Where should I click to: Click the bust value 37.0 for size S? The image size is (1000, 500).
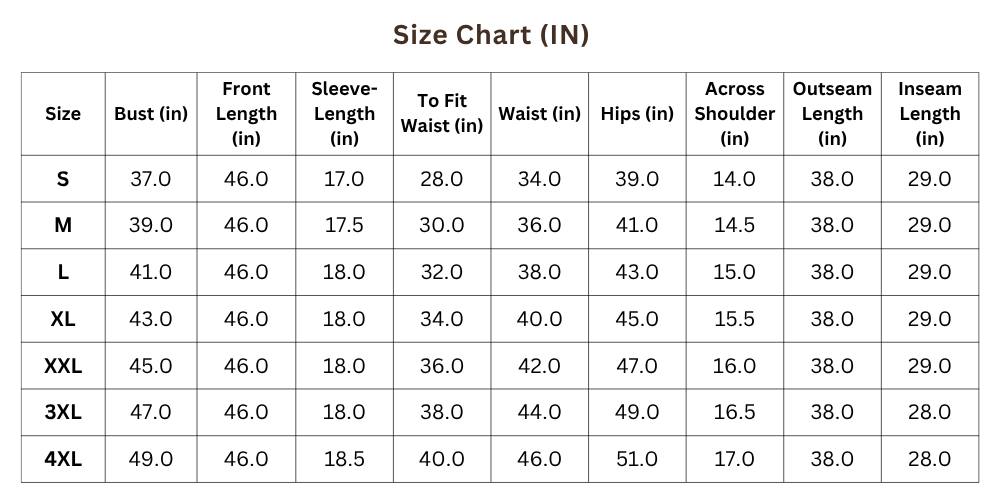click(151, 179)
